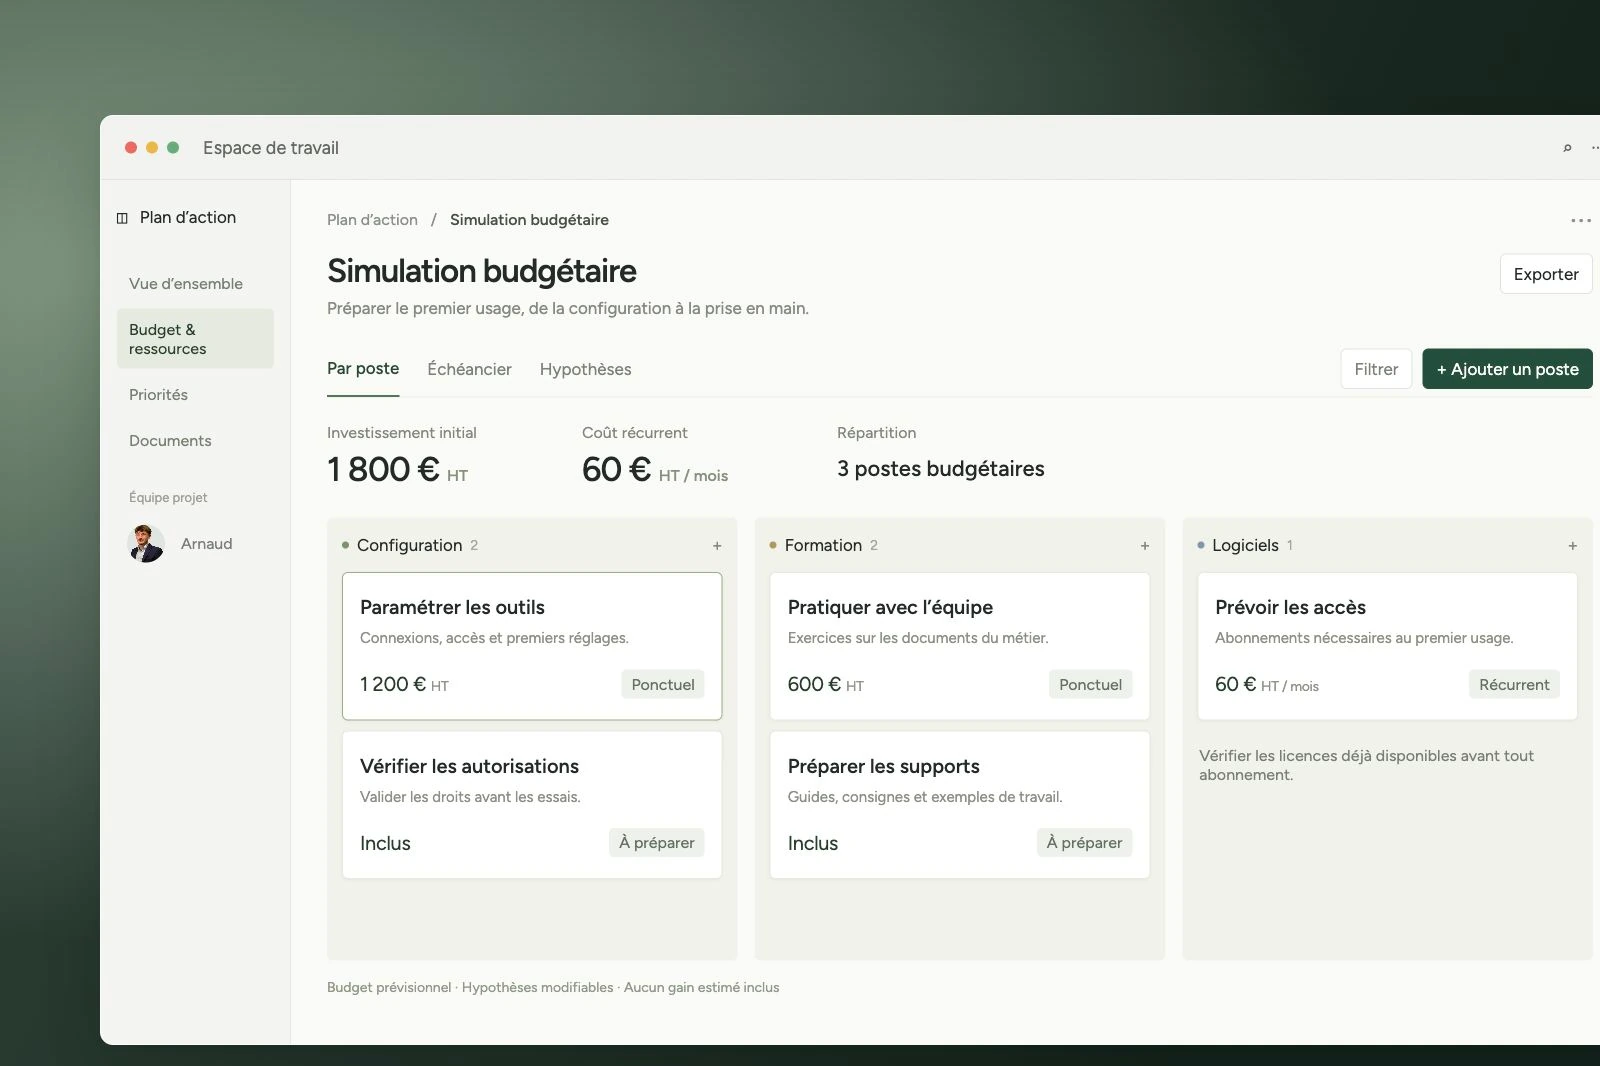This screenshot has width=1600, height=1066.
Task: Open the Filtrer options
Action: click(1376, 369)
